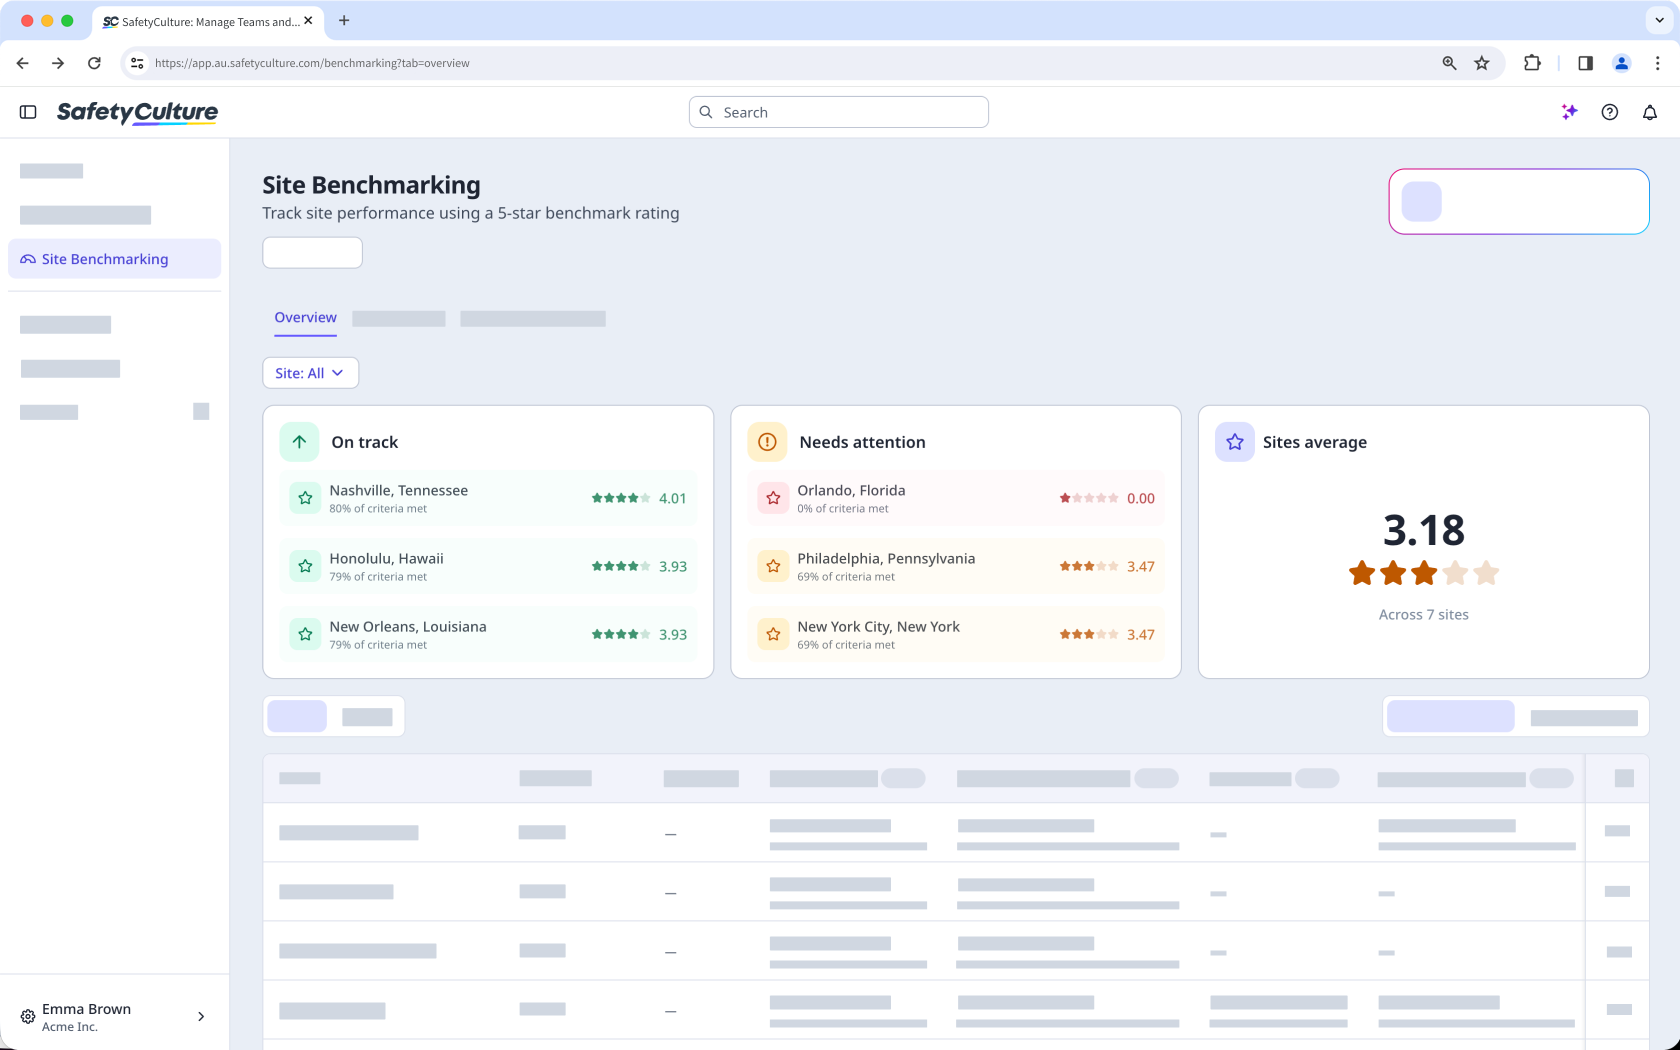Expand the Emma Brown account menu arrow

(x=201, y=1017)
